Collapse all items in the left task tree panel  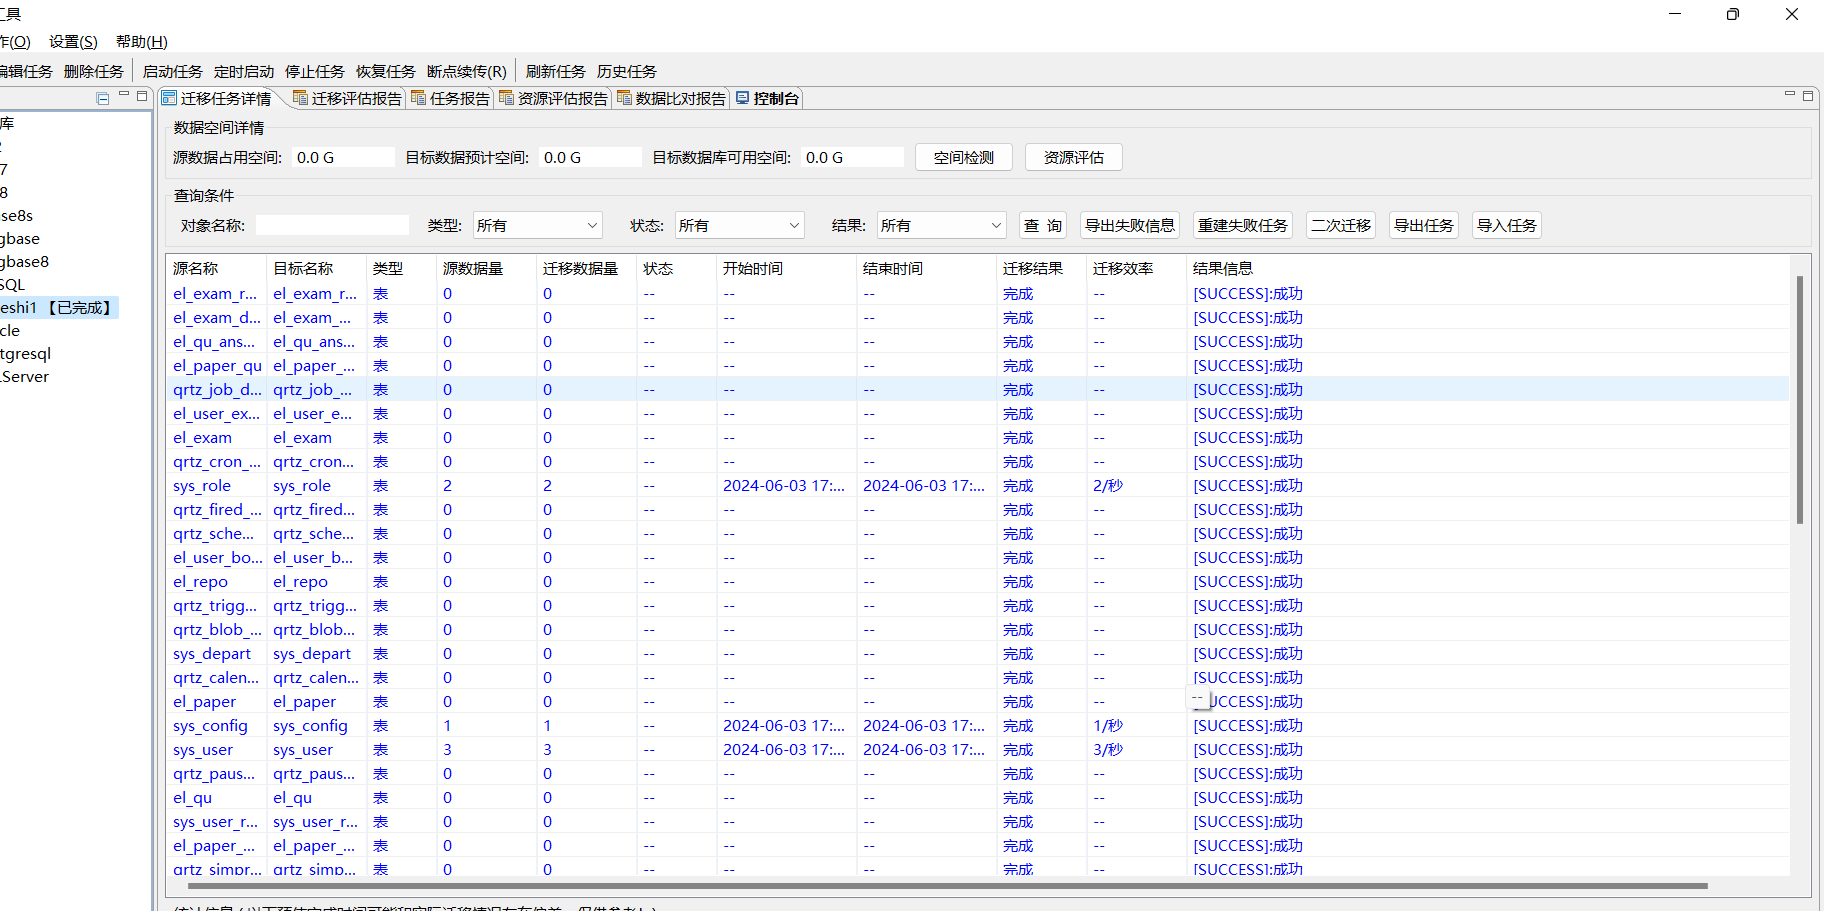[x=102, y=98]
